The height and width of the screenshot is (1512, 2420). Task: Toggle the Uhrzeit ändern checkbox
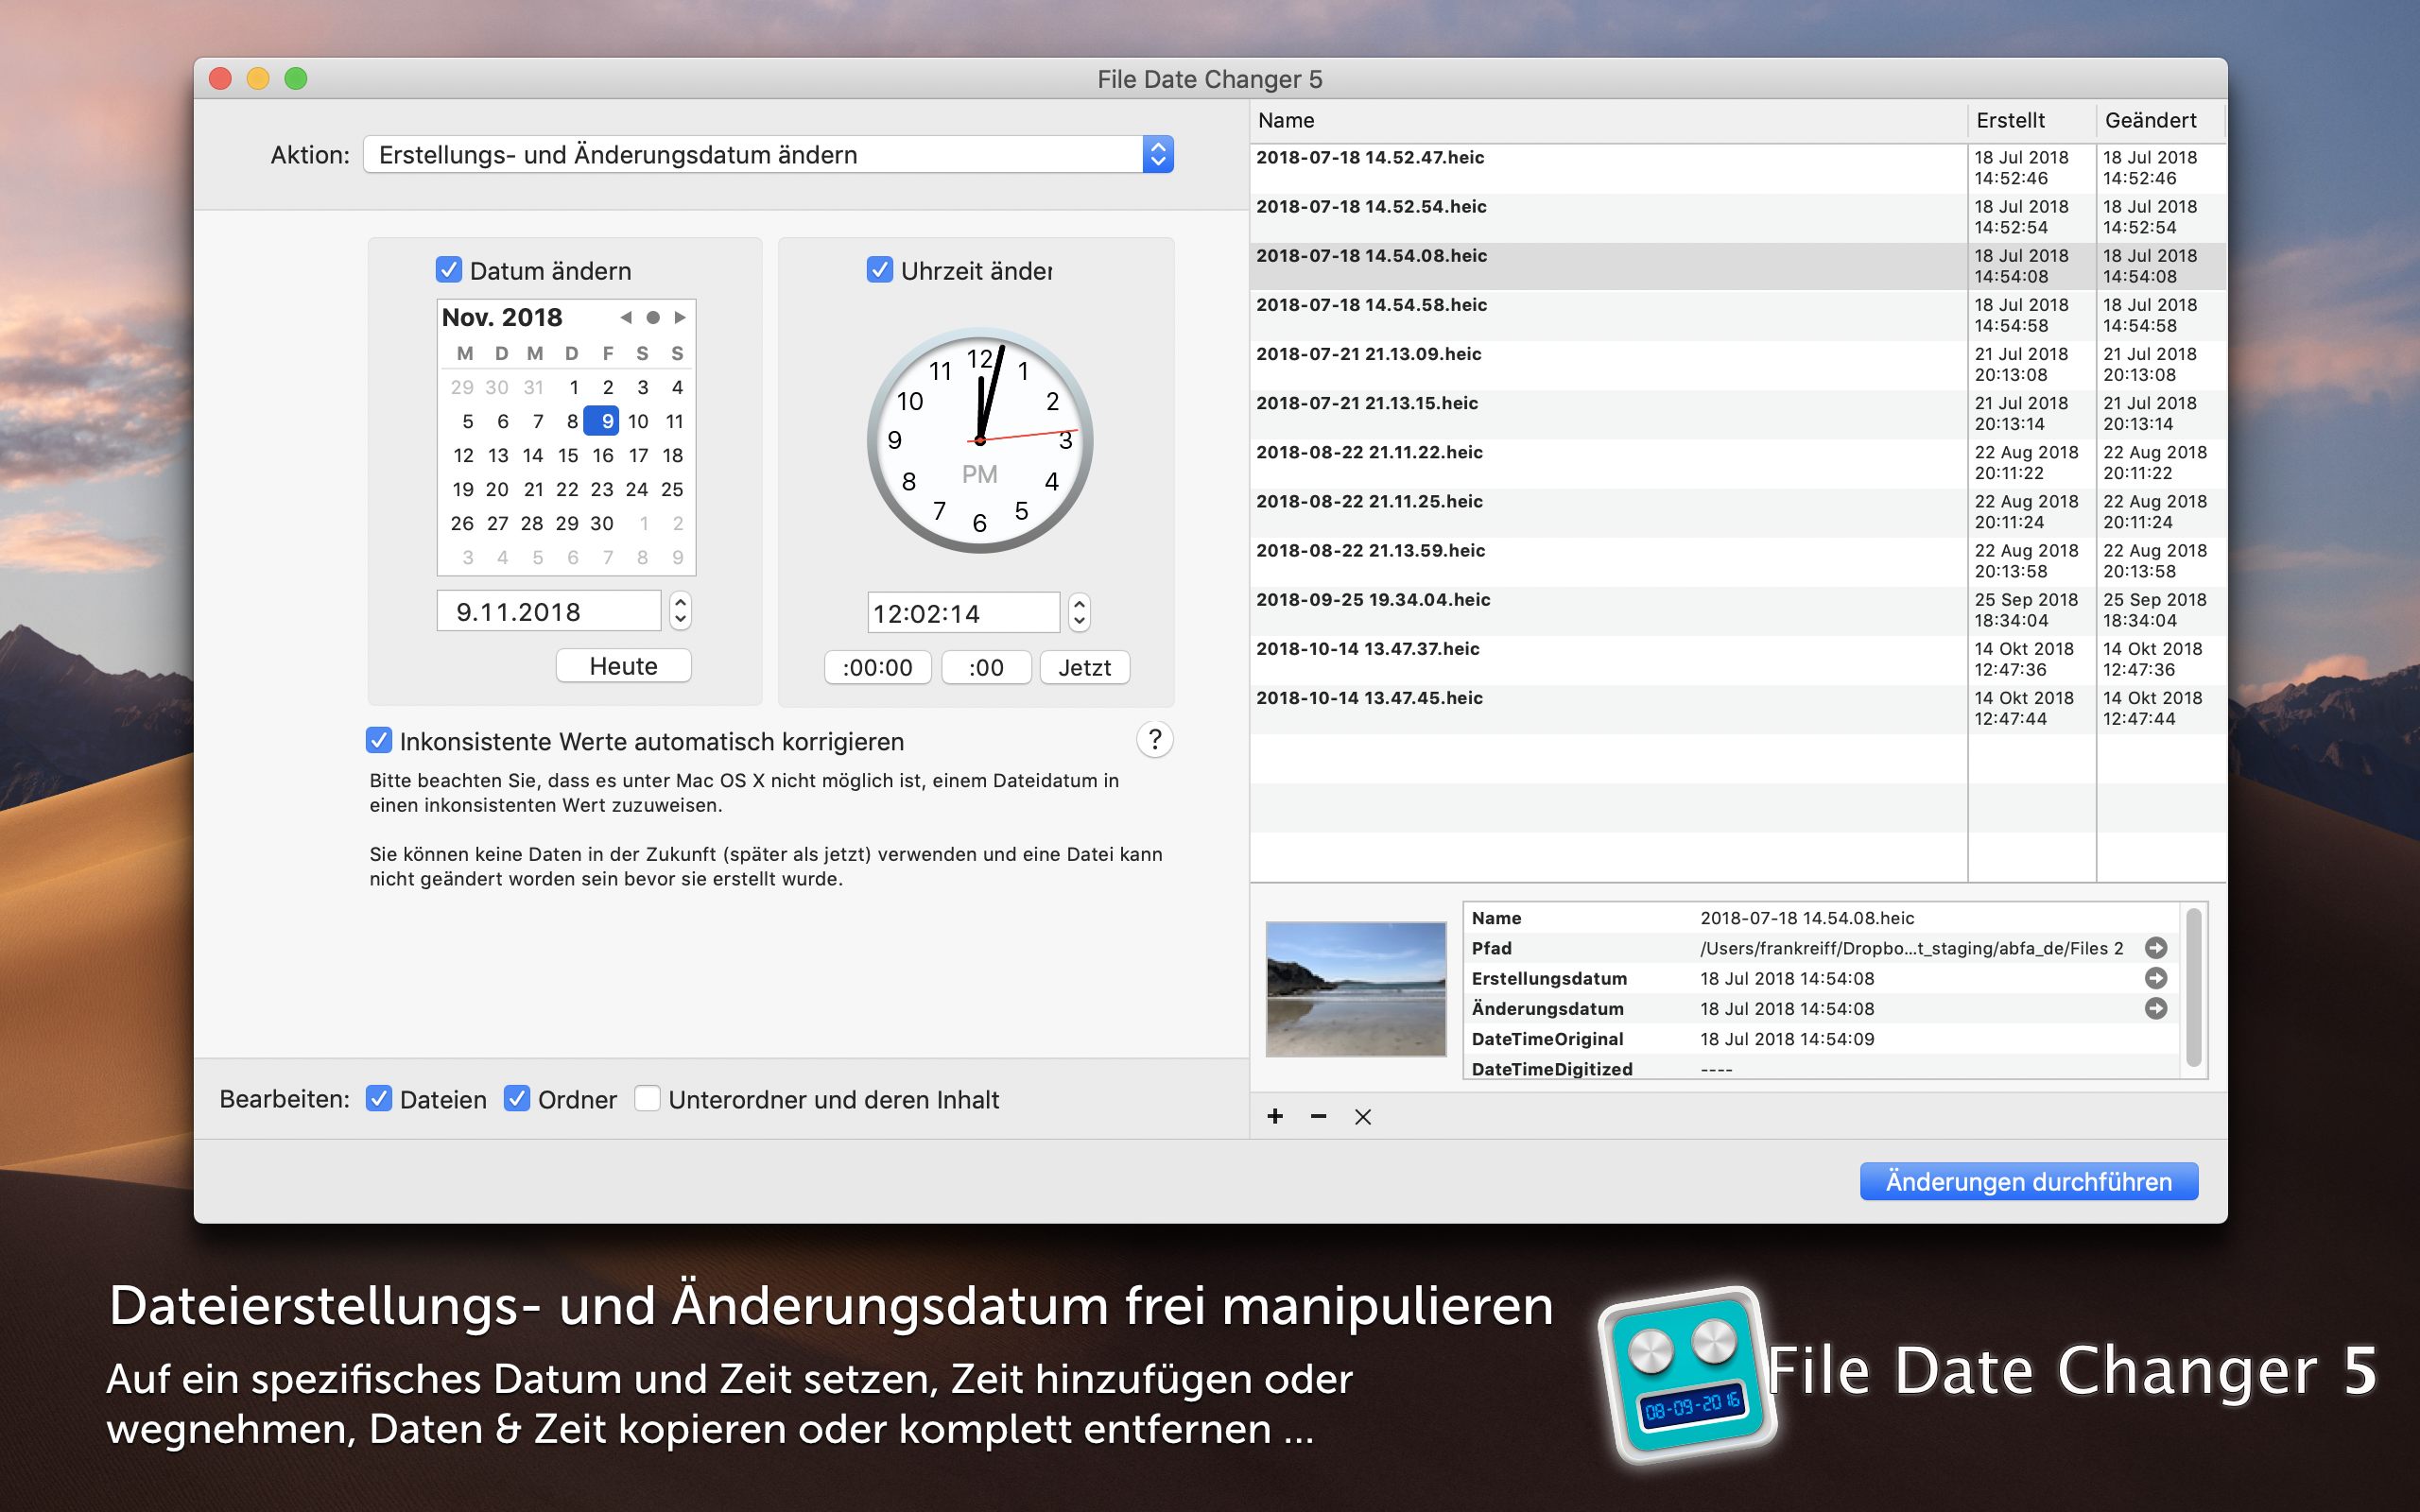click(x=879, y=270)
